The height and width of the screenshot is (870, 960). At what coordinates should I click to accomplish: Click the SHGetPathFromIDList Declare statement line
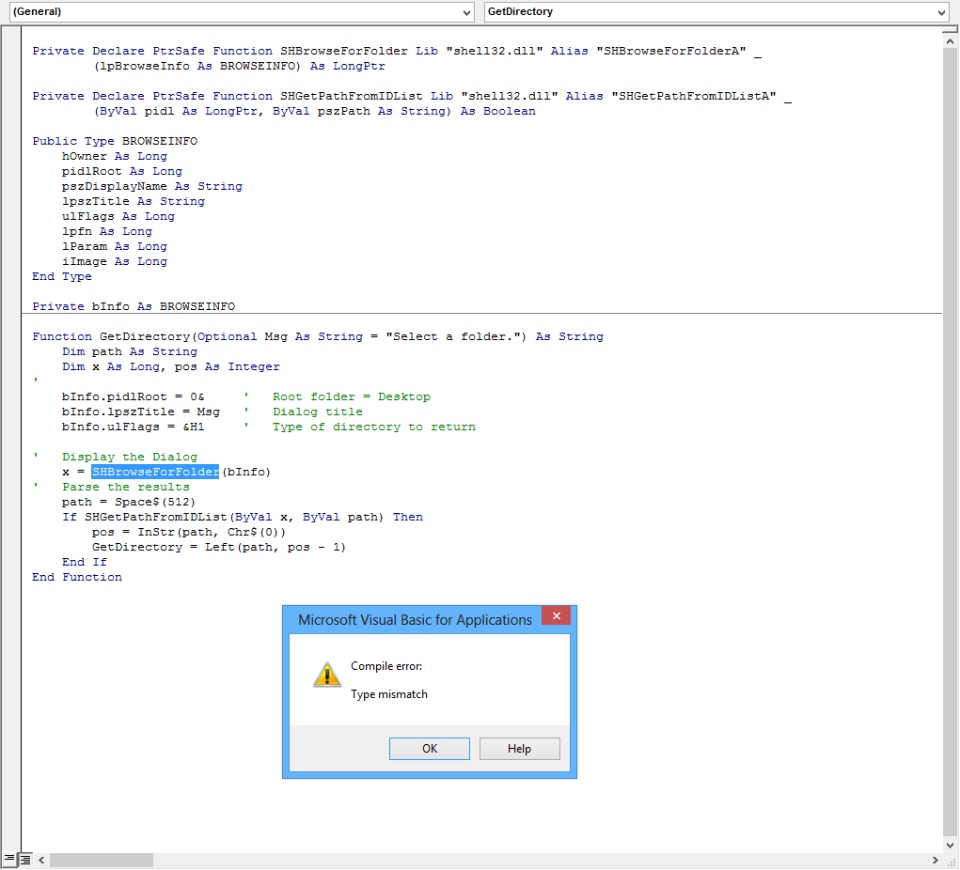coord(411,96)
